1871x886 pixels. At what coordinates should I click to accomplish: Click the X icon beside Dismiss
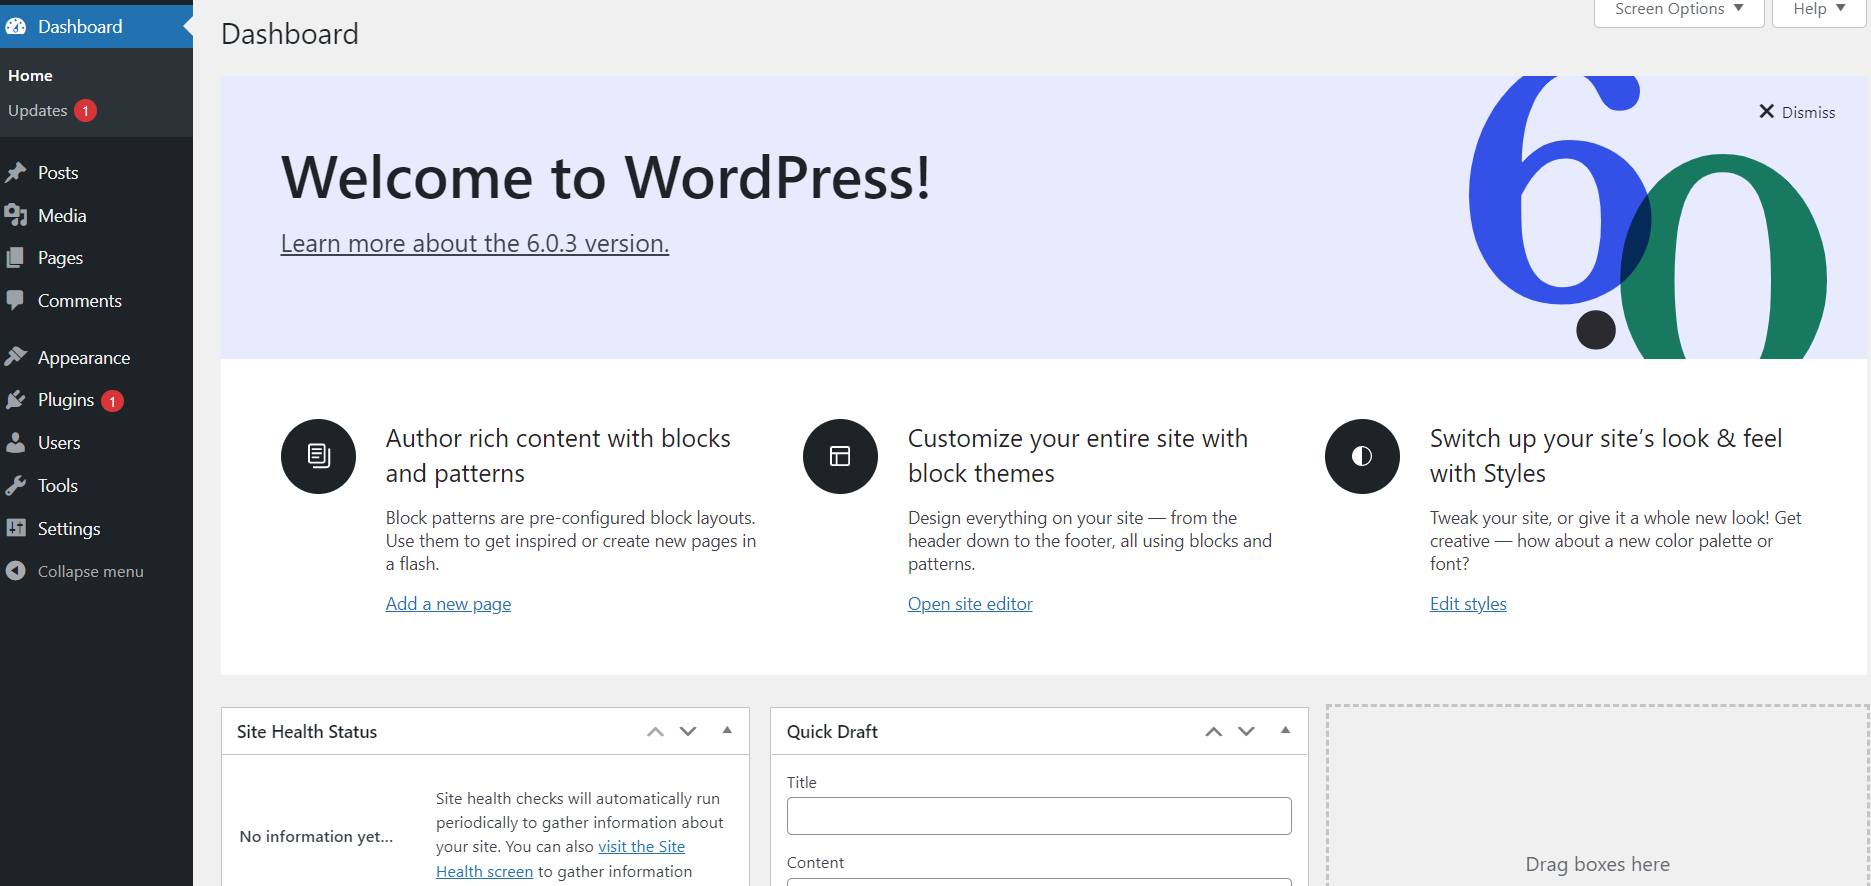pos(1767,112)
